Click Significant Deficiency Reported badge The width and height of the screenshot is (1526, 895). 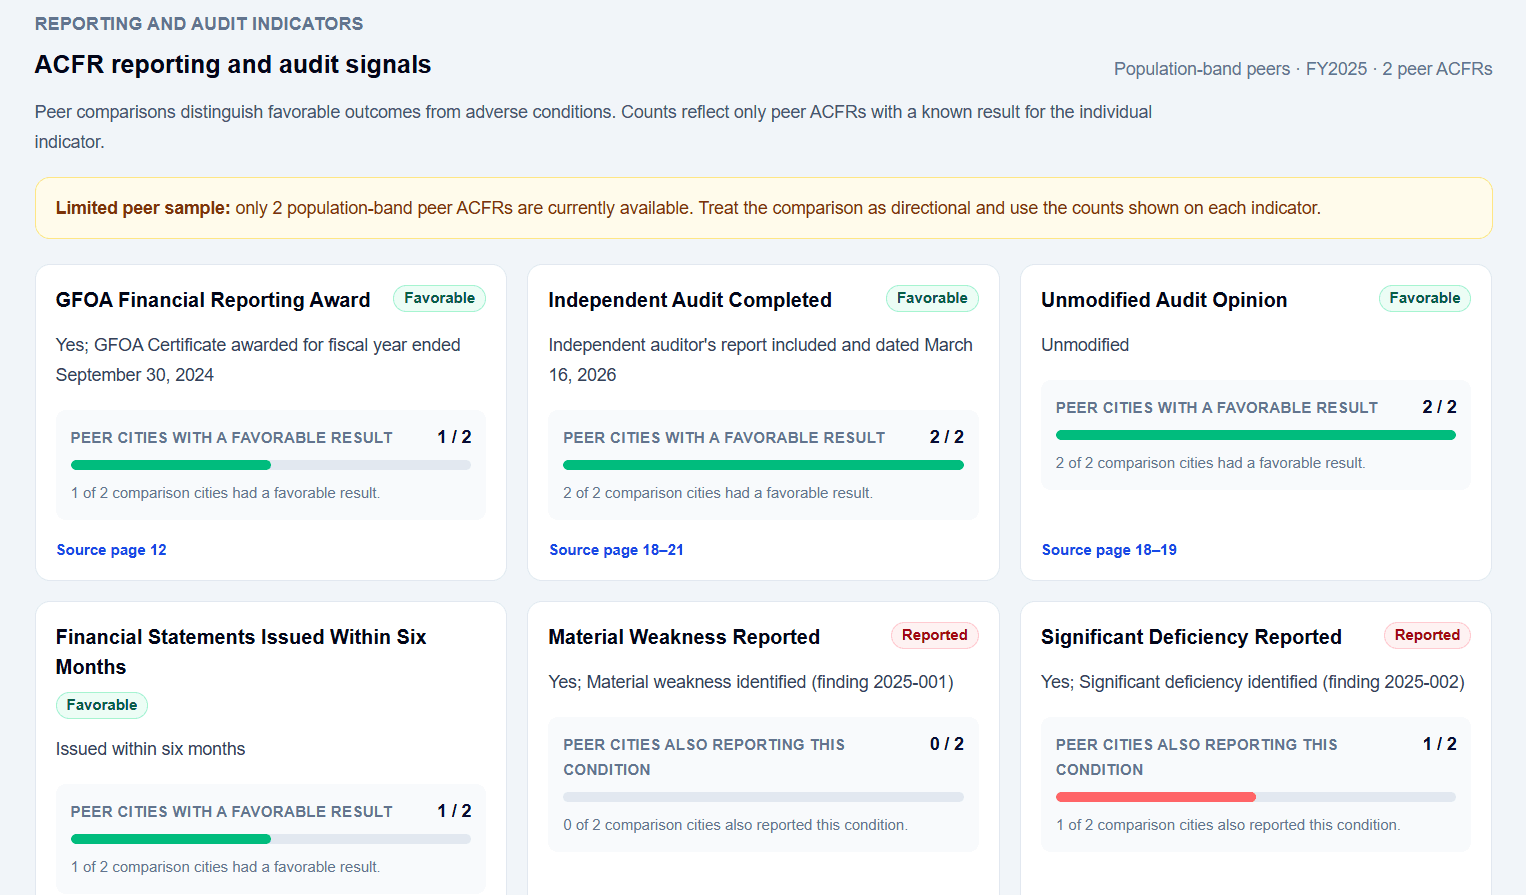click(1427, 635)
